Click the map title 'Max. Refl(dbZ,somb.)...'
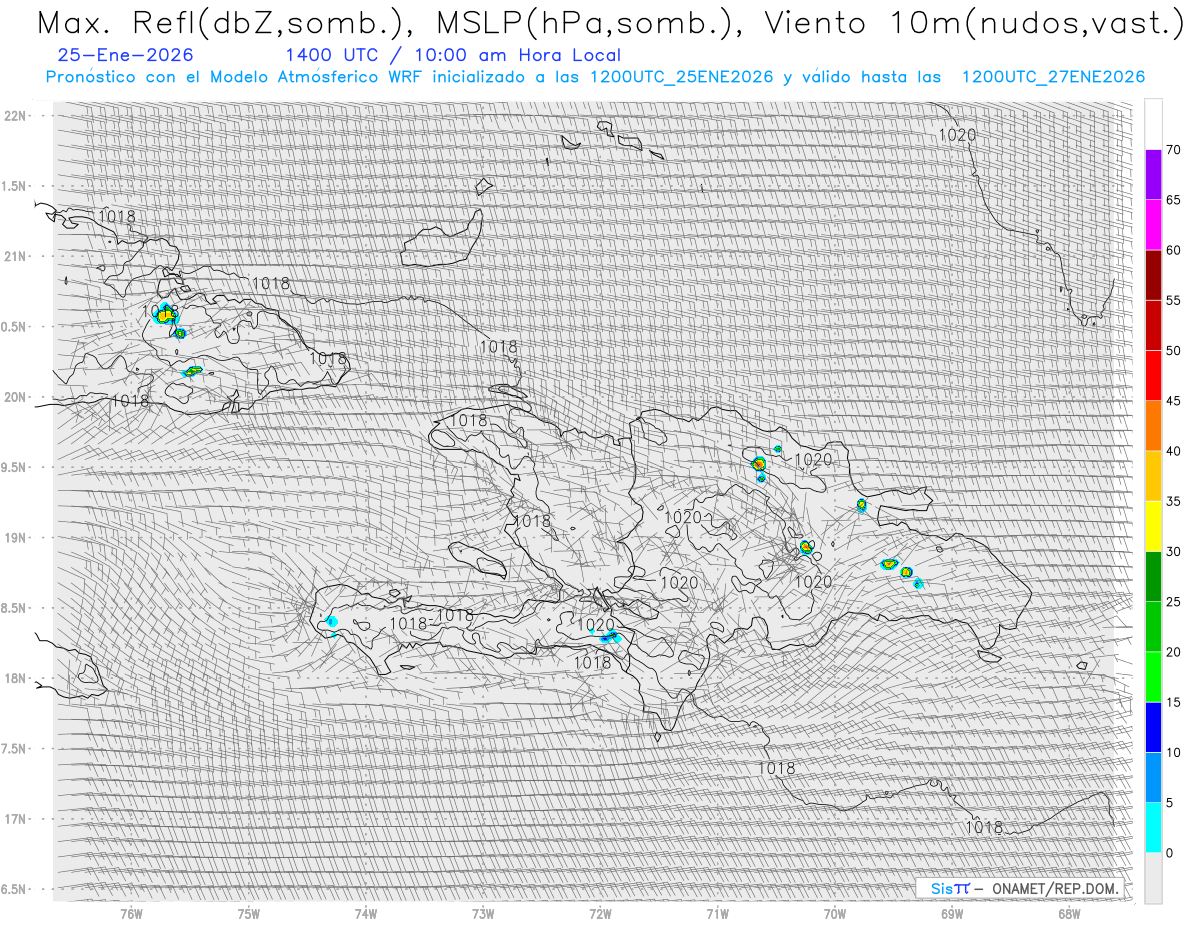This screenshot has height=927, width=1200. 610,22
